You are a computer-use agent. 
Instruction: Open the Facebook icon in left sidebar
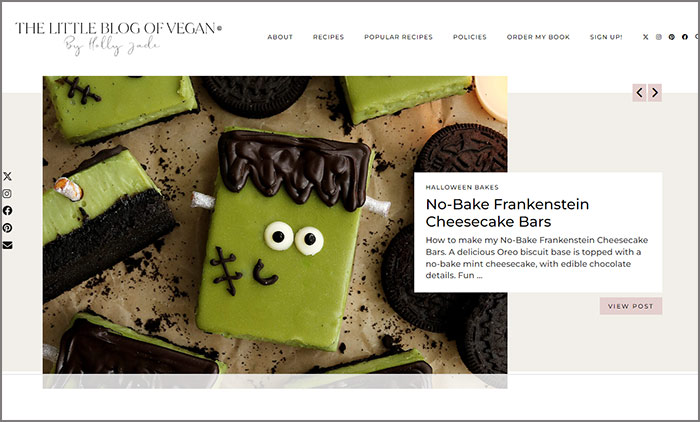(x=7, y=210)
